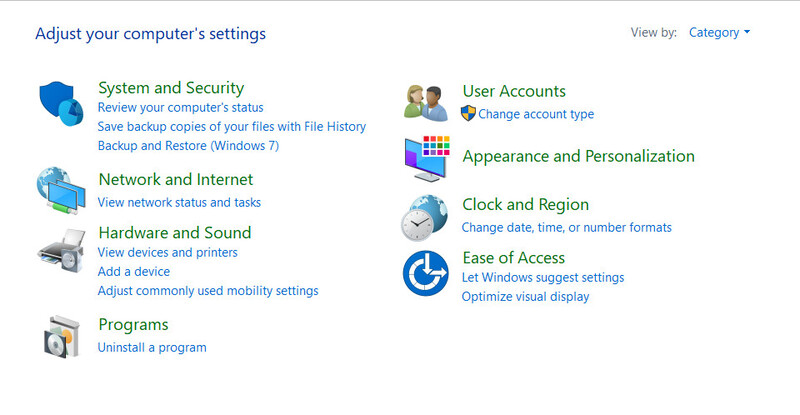
Task: Open the Programs heading
Action: pyautogui.click(x=133, y=325)
